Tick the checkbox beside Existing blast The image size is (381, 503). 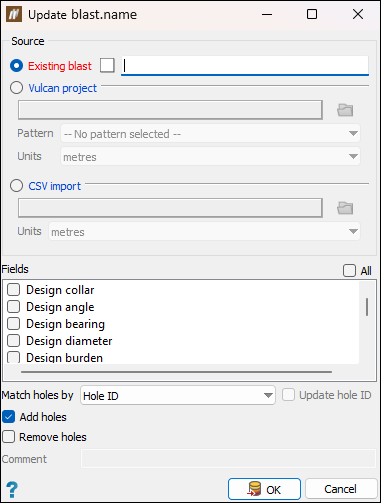pyautogui.click(x=107, y=65)
